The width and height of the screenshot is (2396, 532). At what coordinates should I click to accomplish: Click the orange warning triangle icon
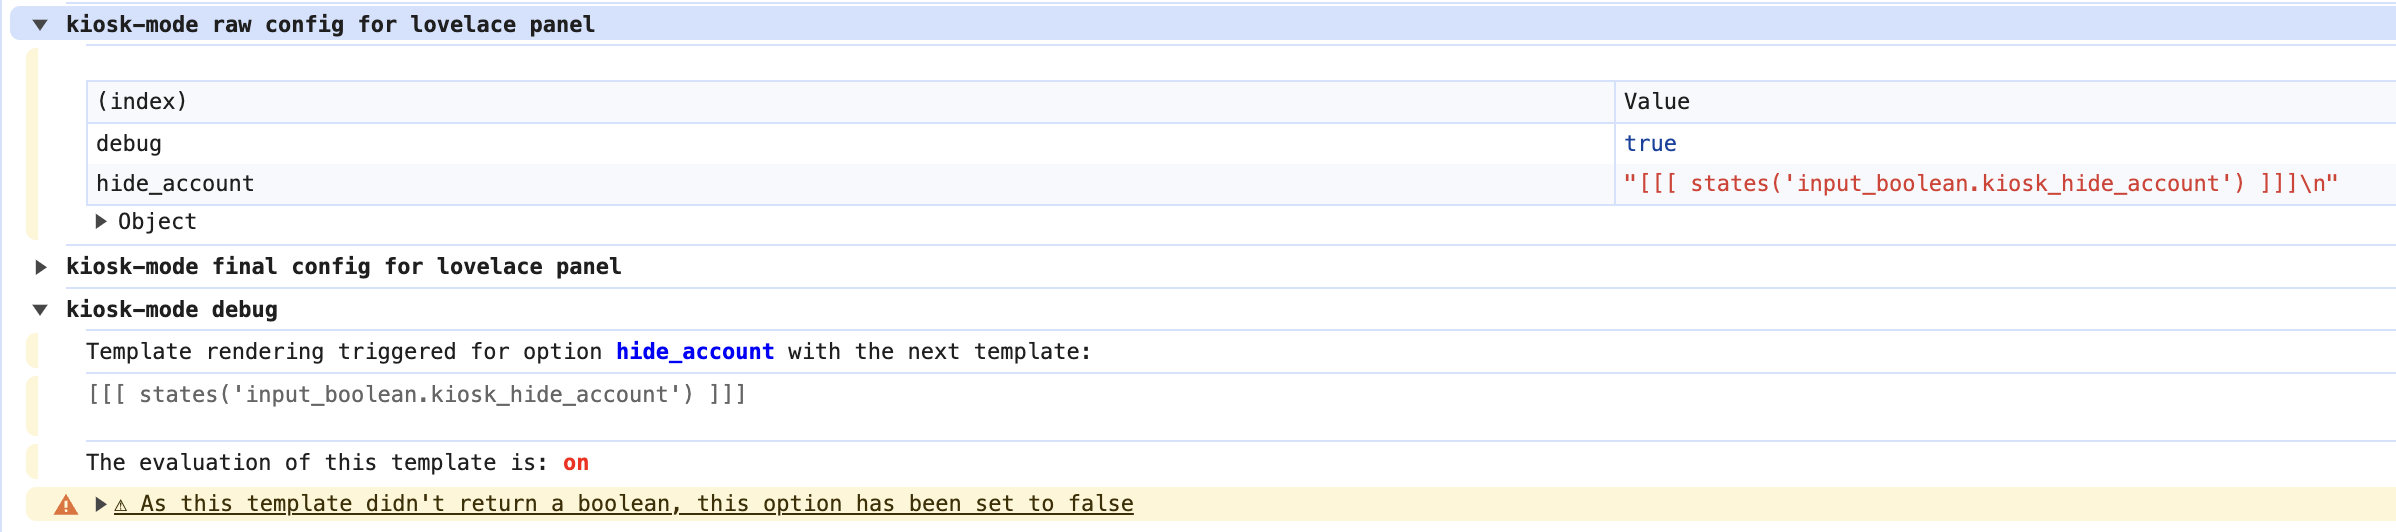[x=66, y=505]
